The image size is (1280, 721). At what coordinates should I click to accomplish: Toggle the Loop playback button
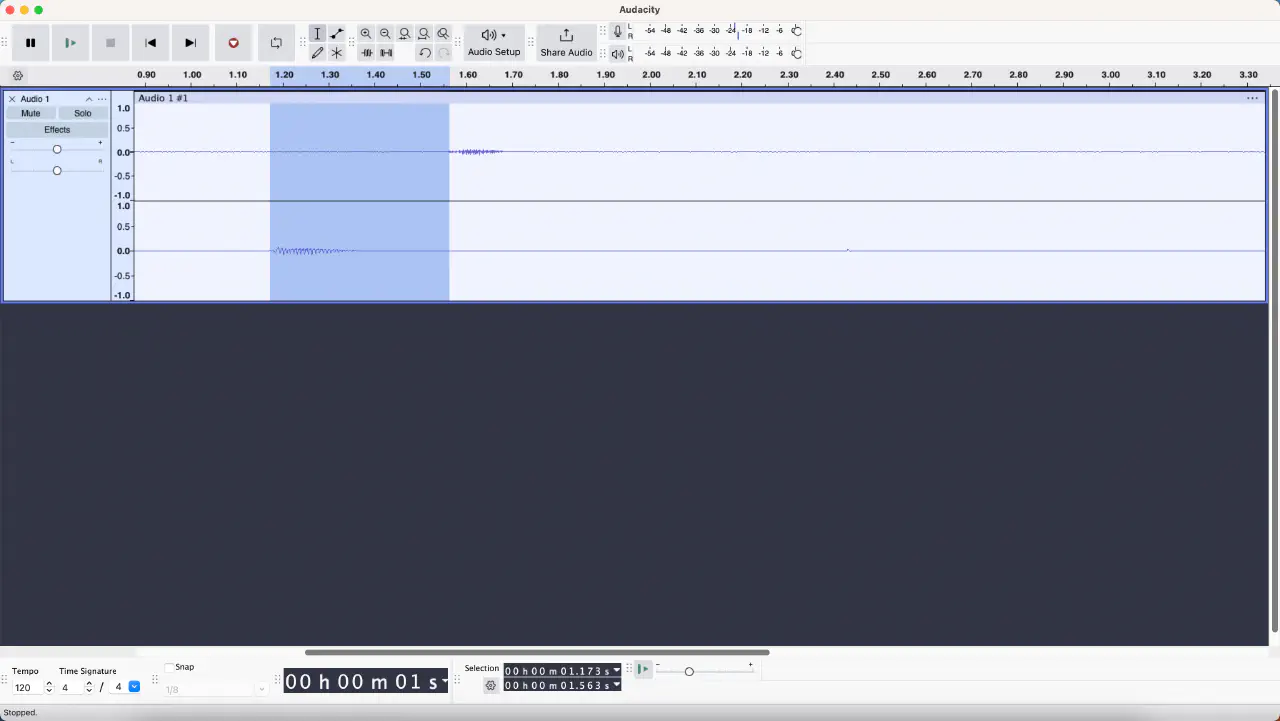[x=276, y=43]
